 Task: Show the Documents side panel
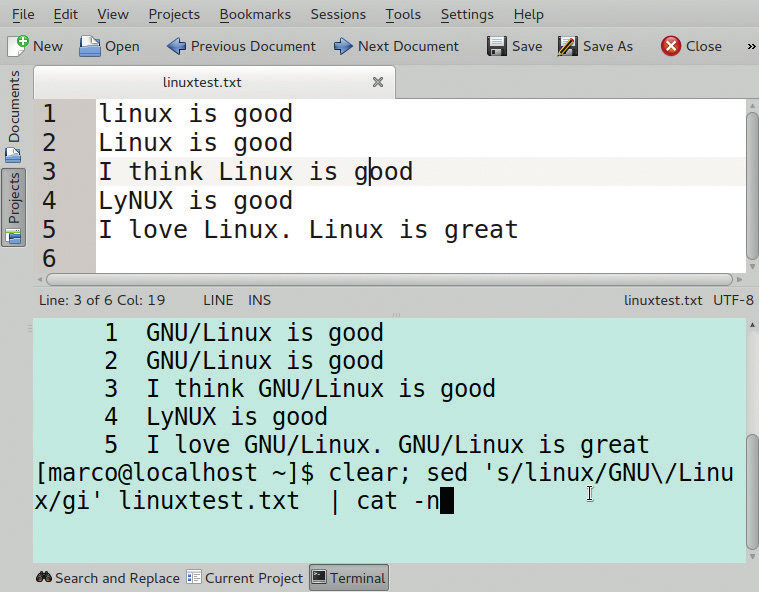click(x=14, y=117)
